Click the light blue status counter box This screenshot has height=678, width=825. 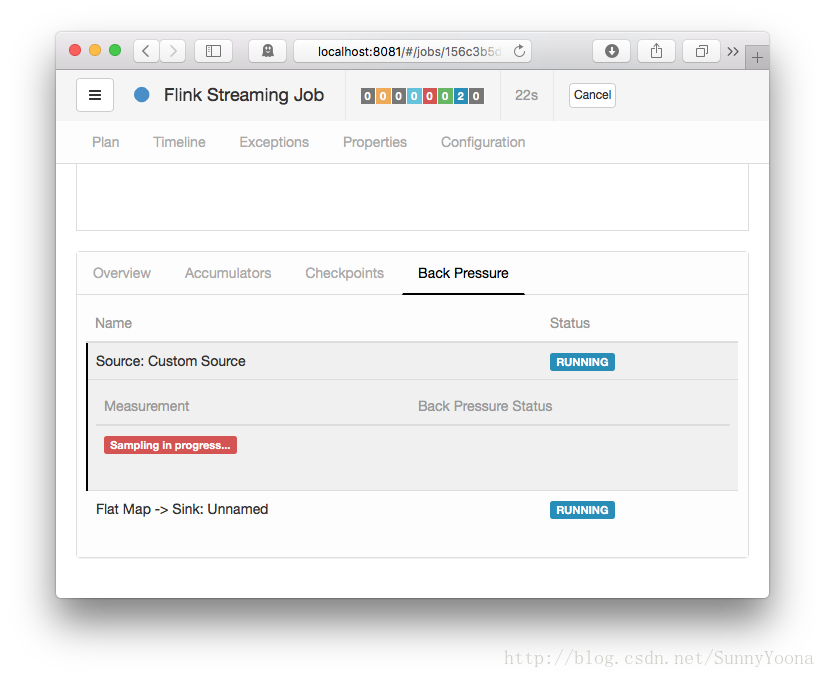(414, 96)
